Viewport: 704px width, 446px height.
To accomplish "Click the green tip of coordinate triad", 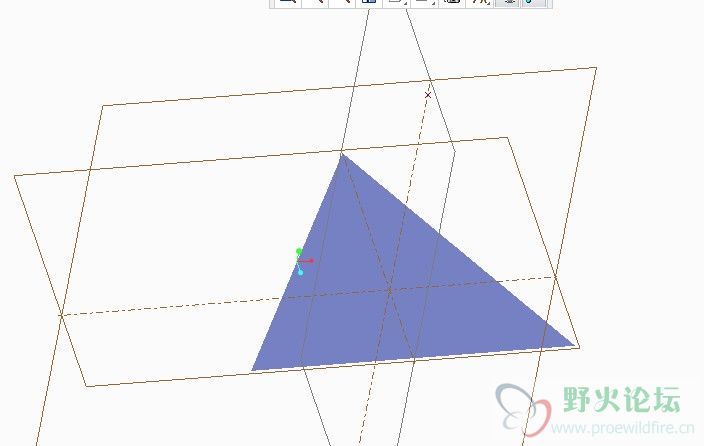I will 299,251.
